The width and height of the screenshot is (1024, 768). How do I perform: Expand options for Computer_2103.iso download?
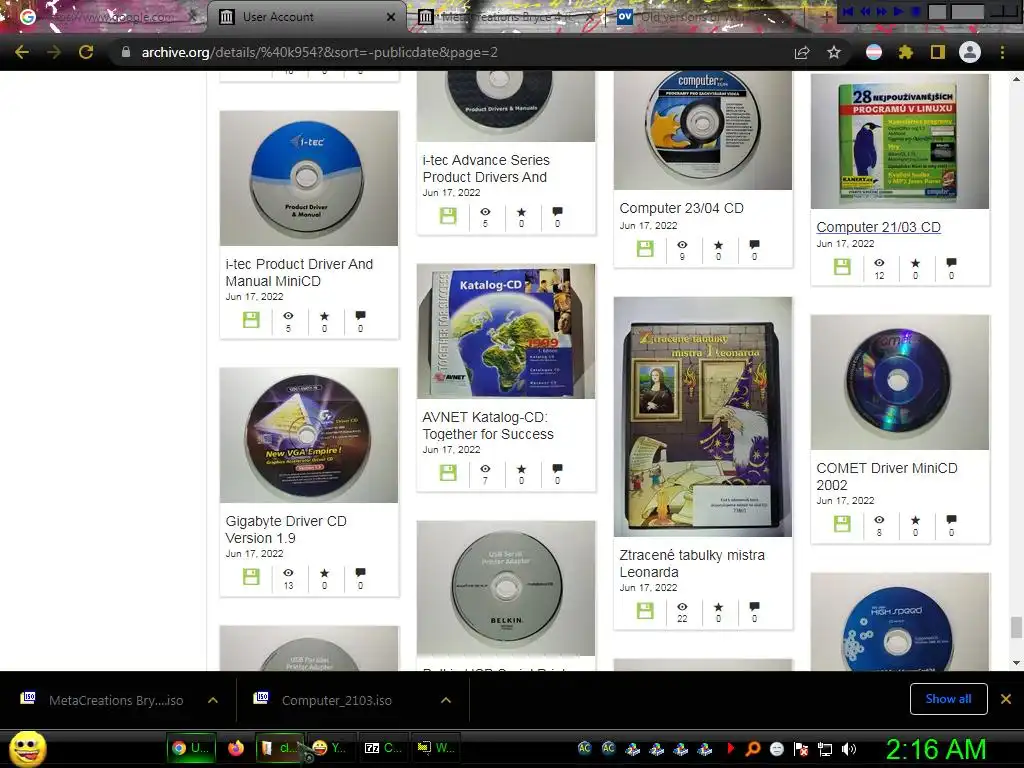click(446, 700)
